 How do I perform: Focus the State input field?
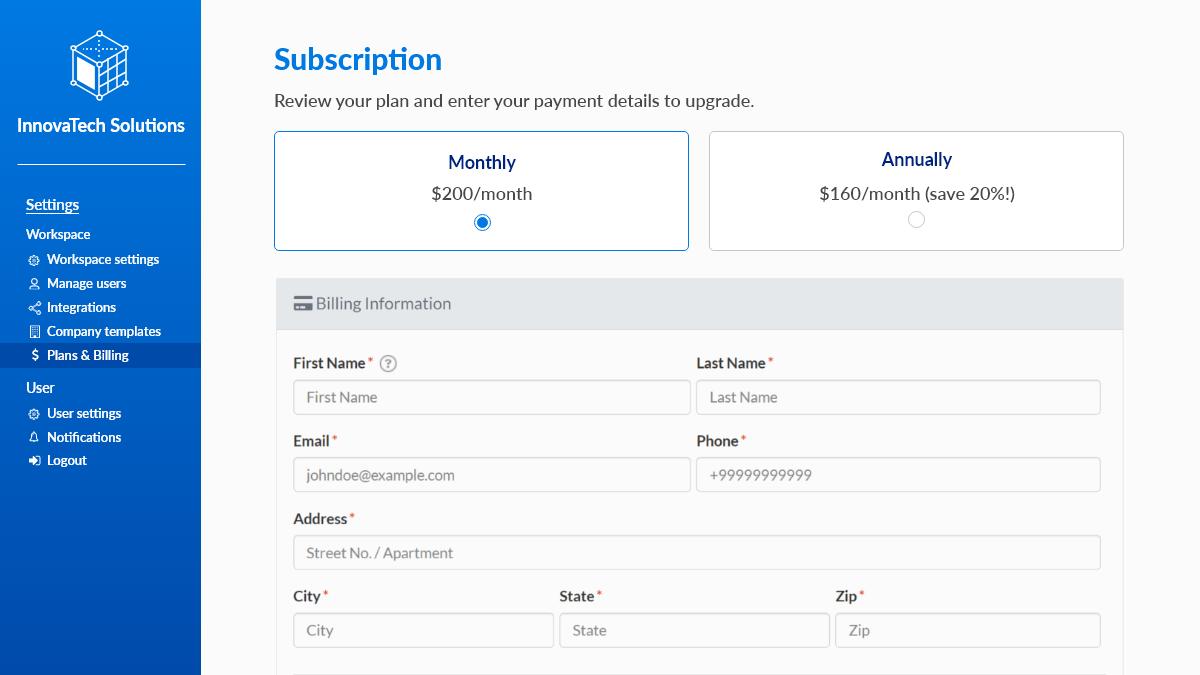coord(694,630)
